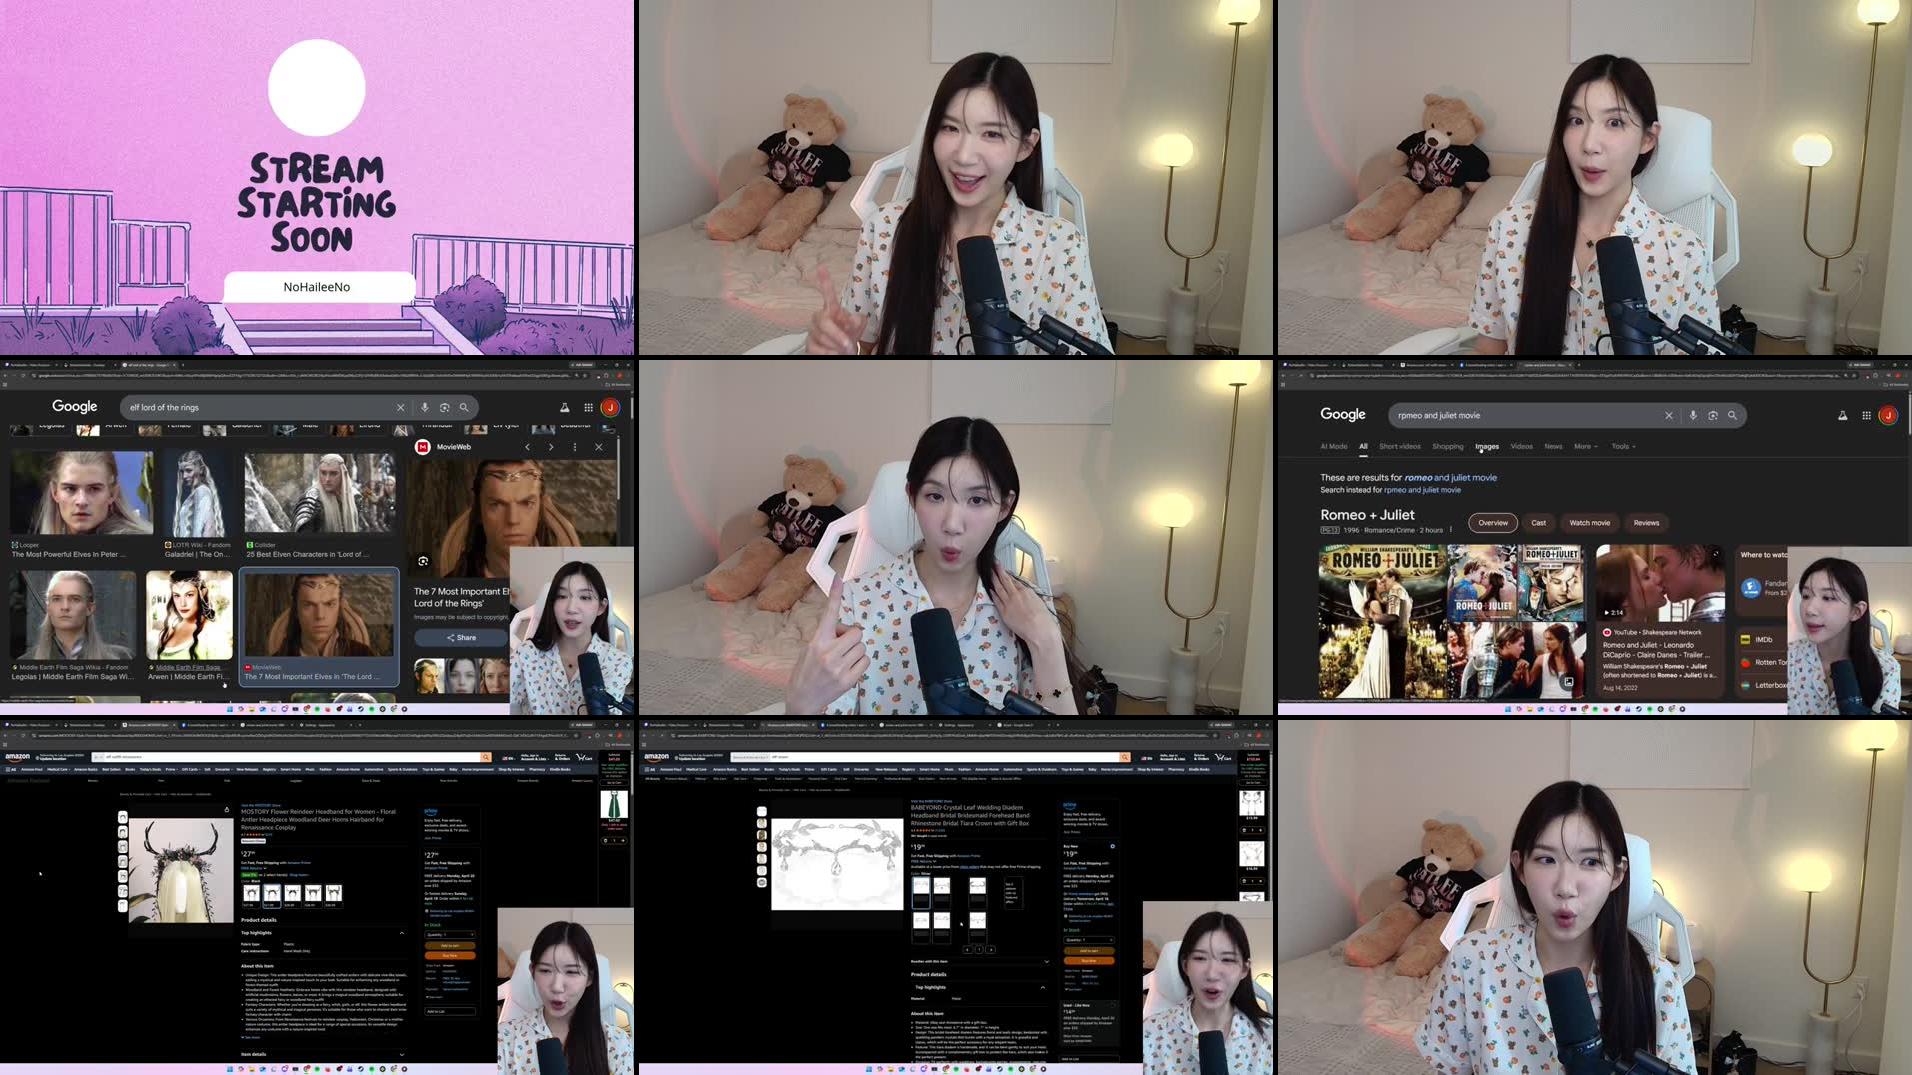Switch to the Shopping results tab
Image resolution: width=1912 pixels, height=1075 pixels.
[1448, 446]
